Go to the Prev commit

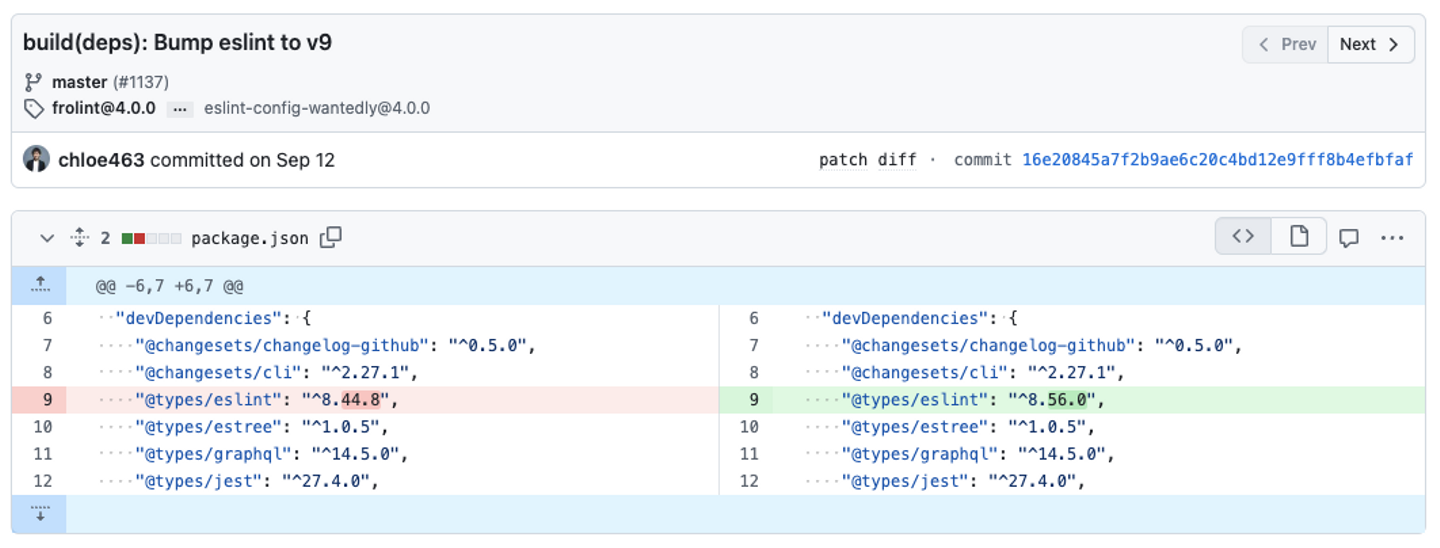click(1286, 44)
